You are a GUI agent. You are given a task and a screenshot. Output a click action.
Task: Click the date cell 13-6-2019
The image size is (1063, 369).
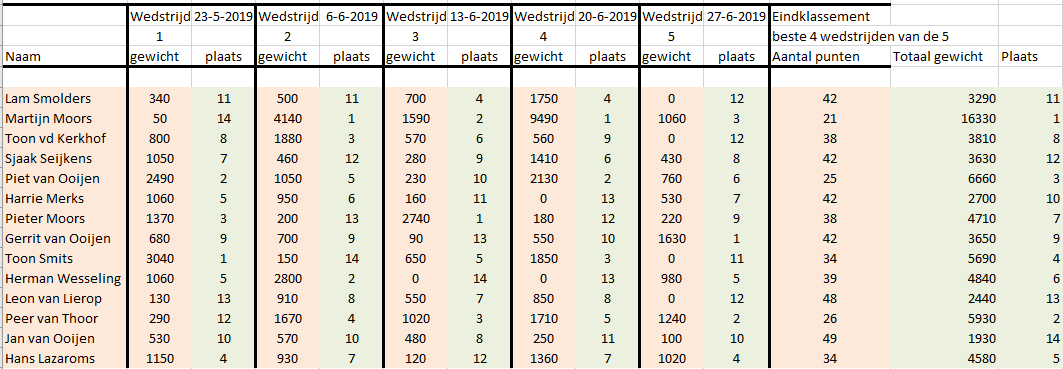point(479,15)
